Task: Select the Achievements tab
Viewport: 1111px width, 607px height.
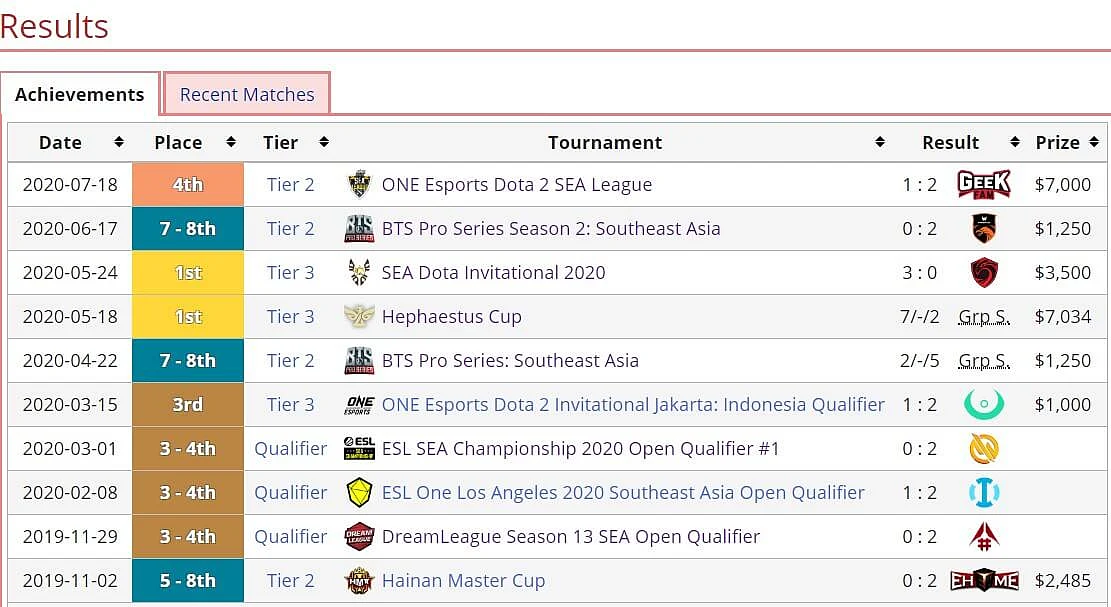Action: (x=79, y=94)
